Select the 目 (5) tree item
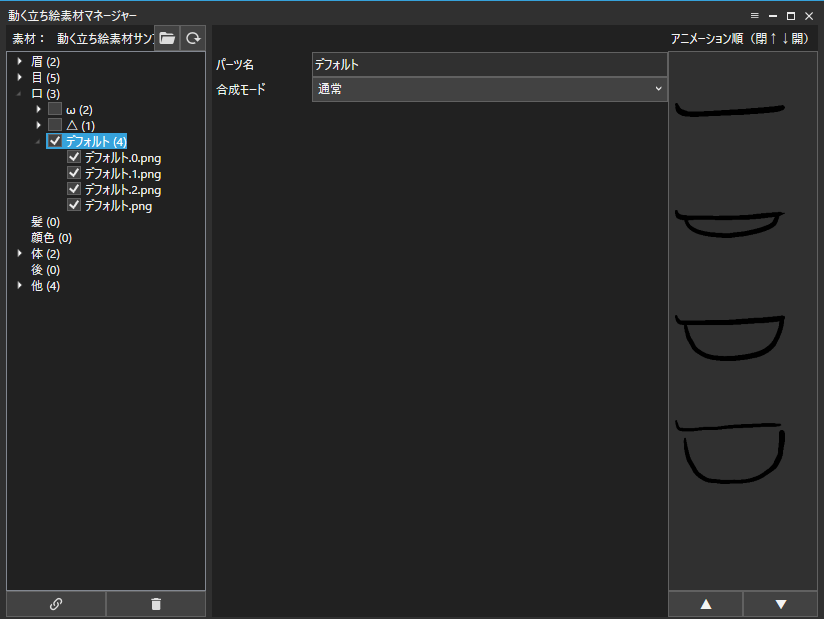The width and height of the screenshot is (824, 619). click(45, 77)
